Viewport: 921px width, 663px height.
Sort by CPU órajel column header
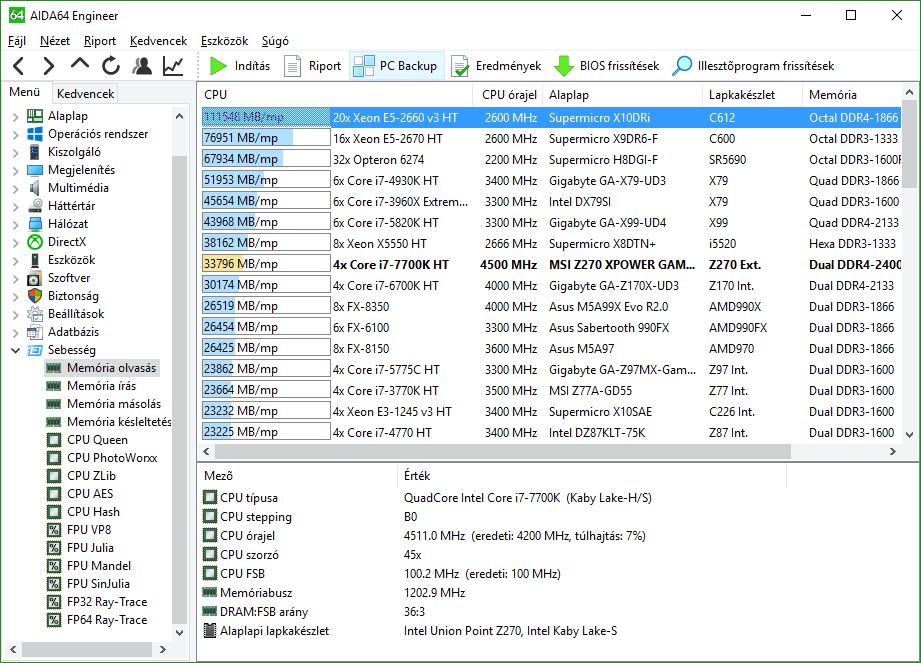[509, 95]
